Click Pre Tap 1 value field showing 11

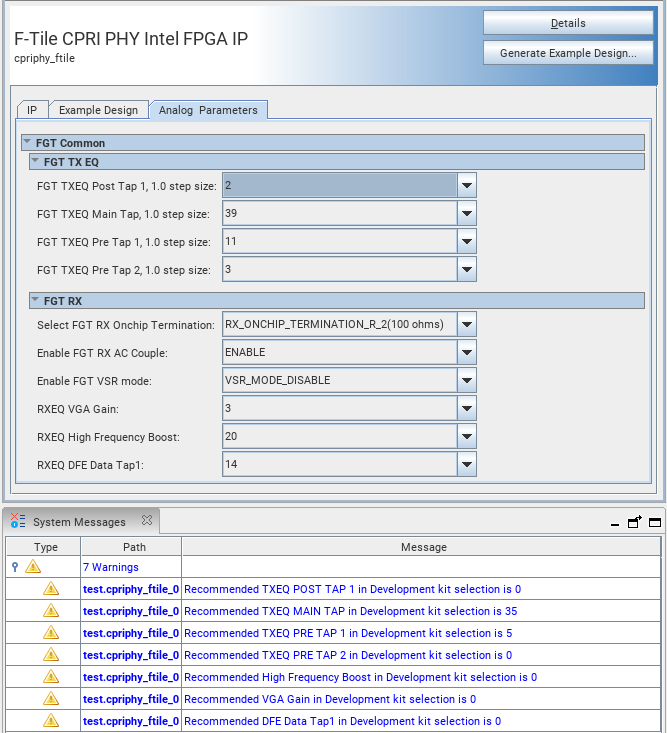[340, 242]
